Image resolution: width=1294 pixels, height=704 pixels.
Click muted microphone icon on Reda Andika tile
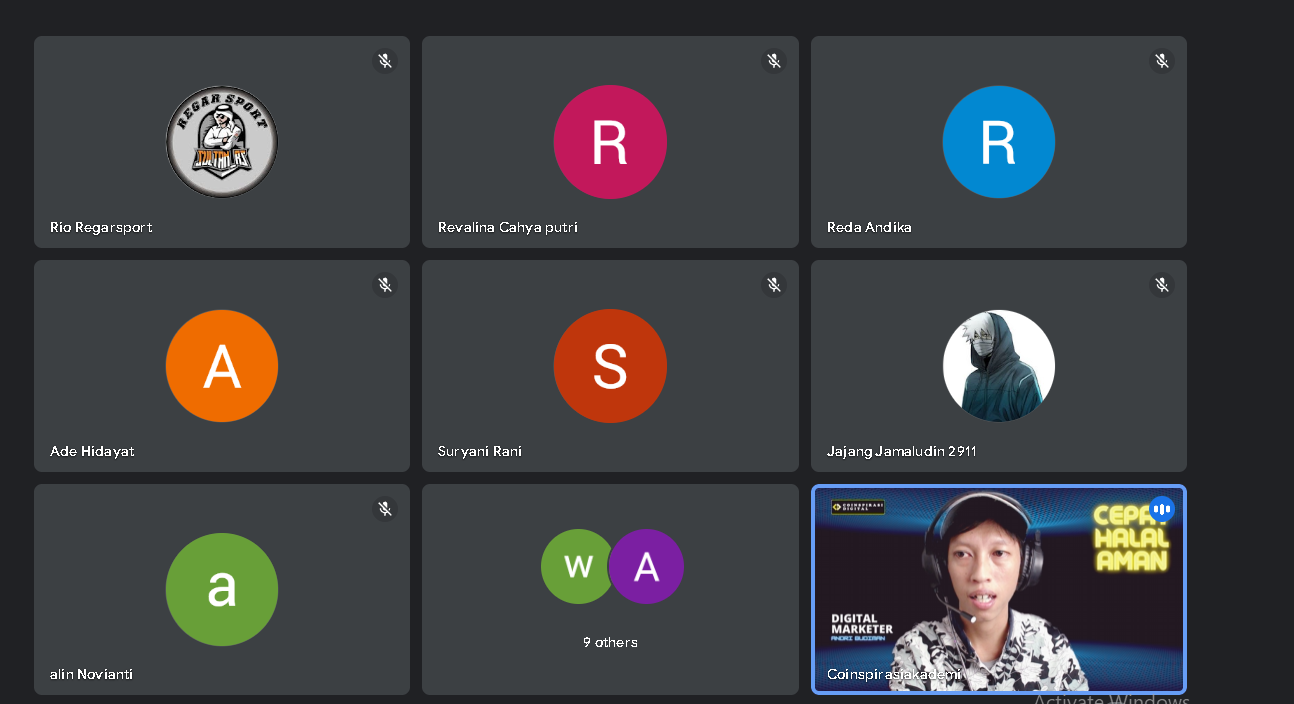1161,61
